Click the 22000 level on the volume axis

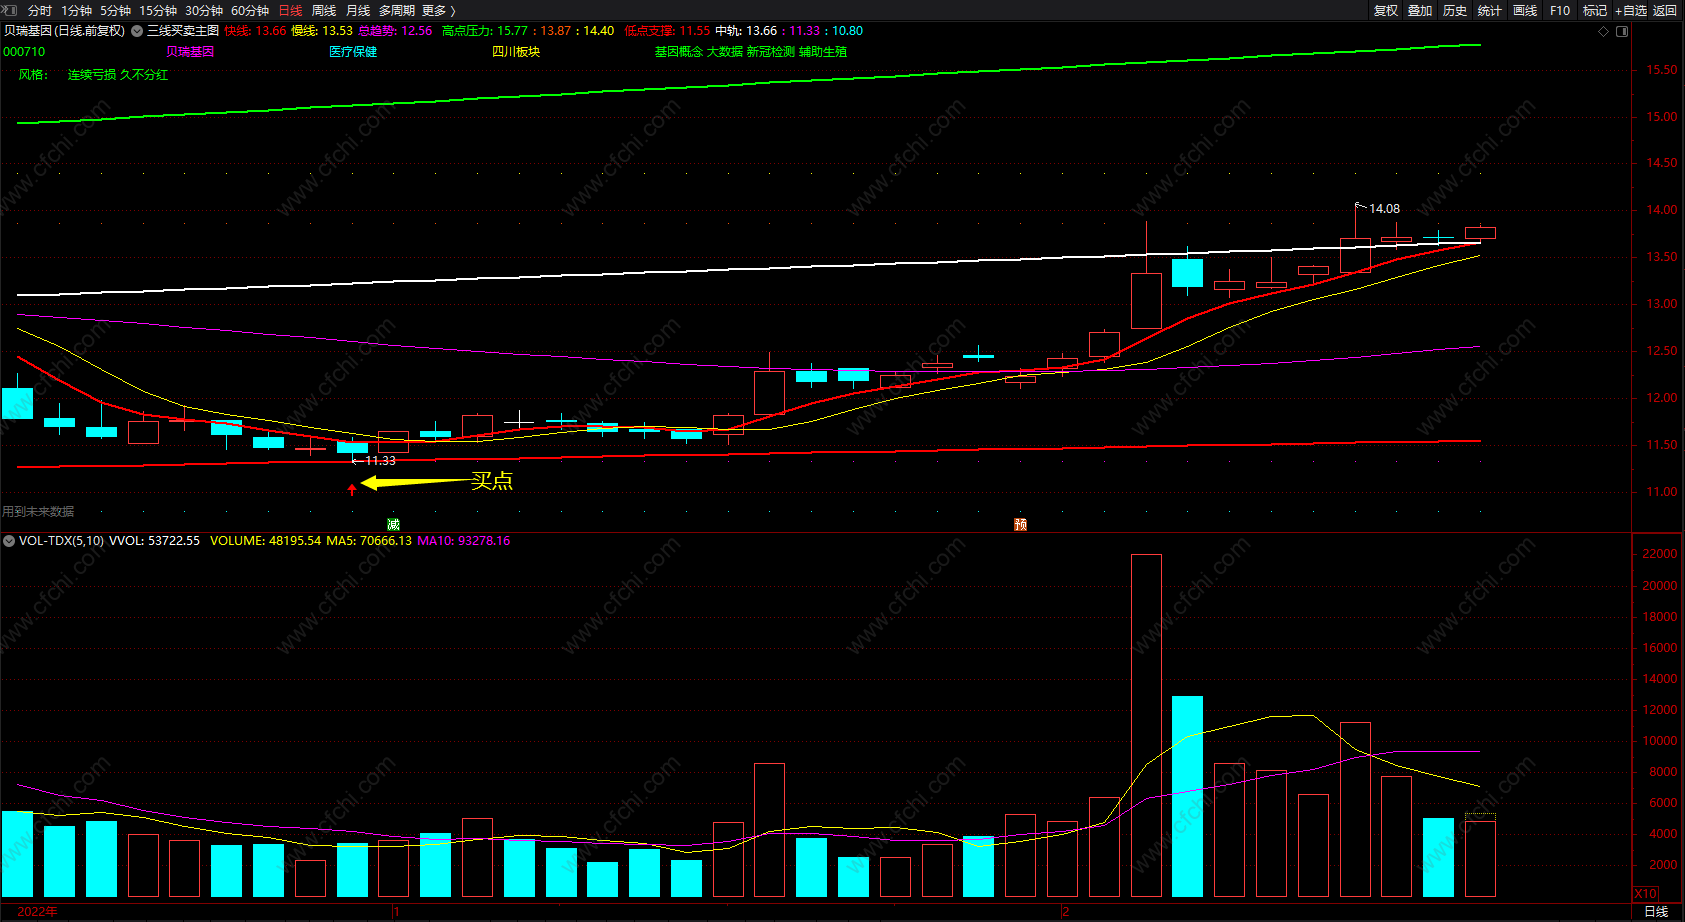coord(1660,554)
